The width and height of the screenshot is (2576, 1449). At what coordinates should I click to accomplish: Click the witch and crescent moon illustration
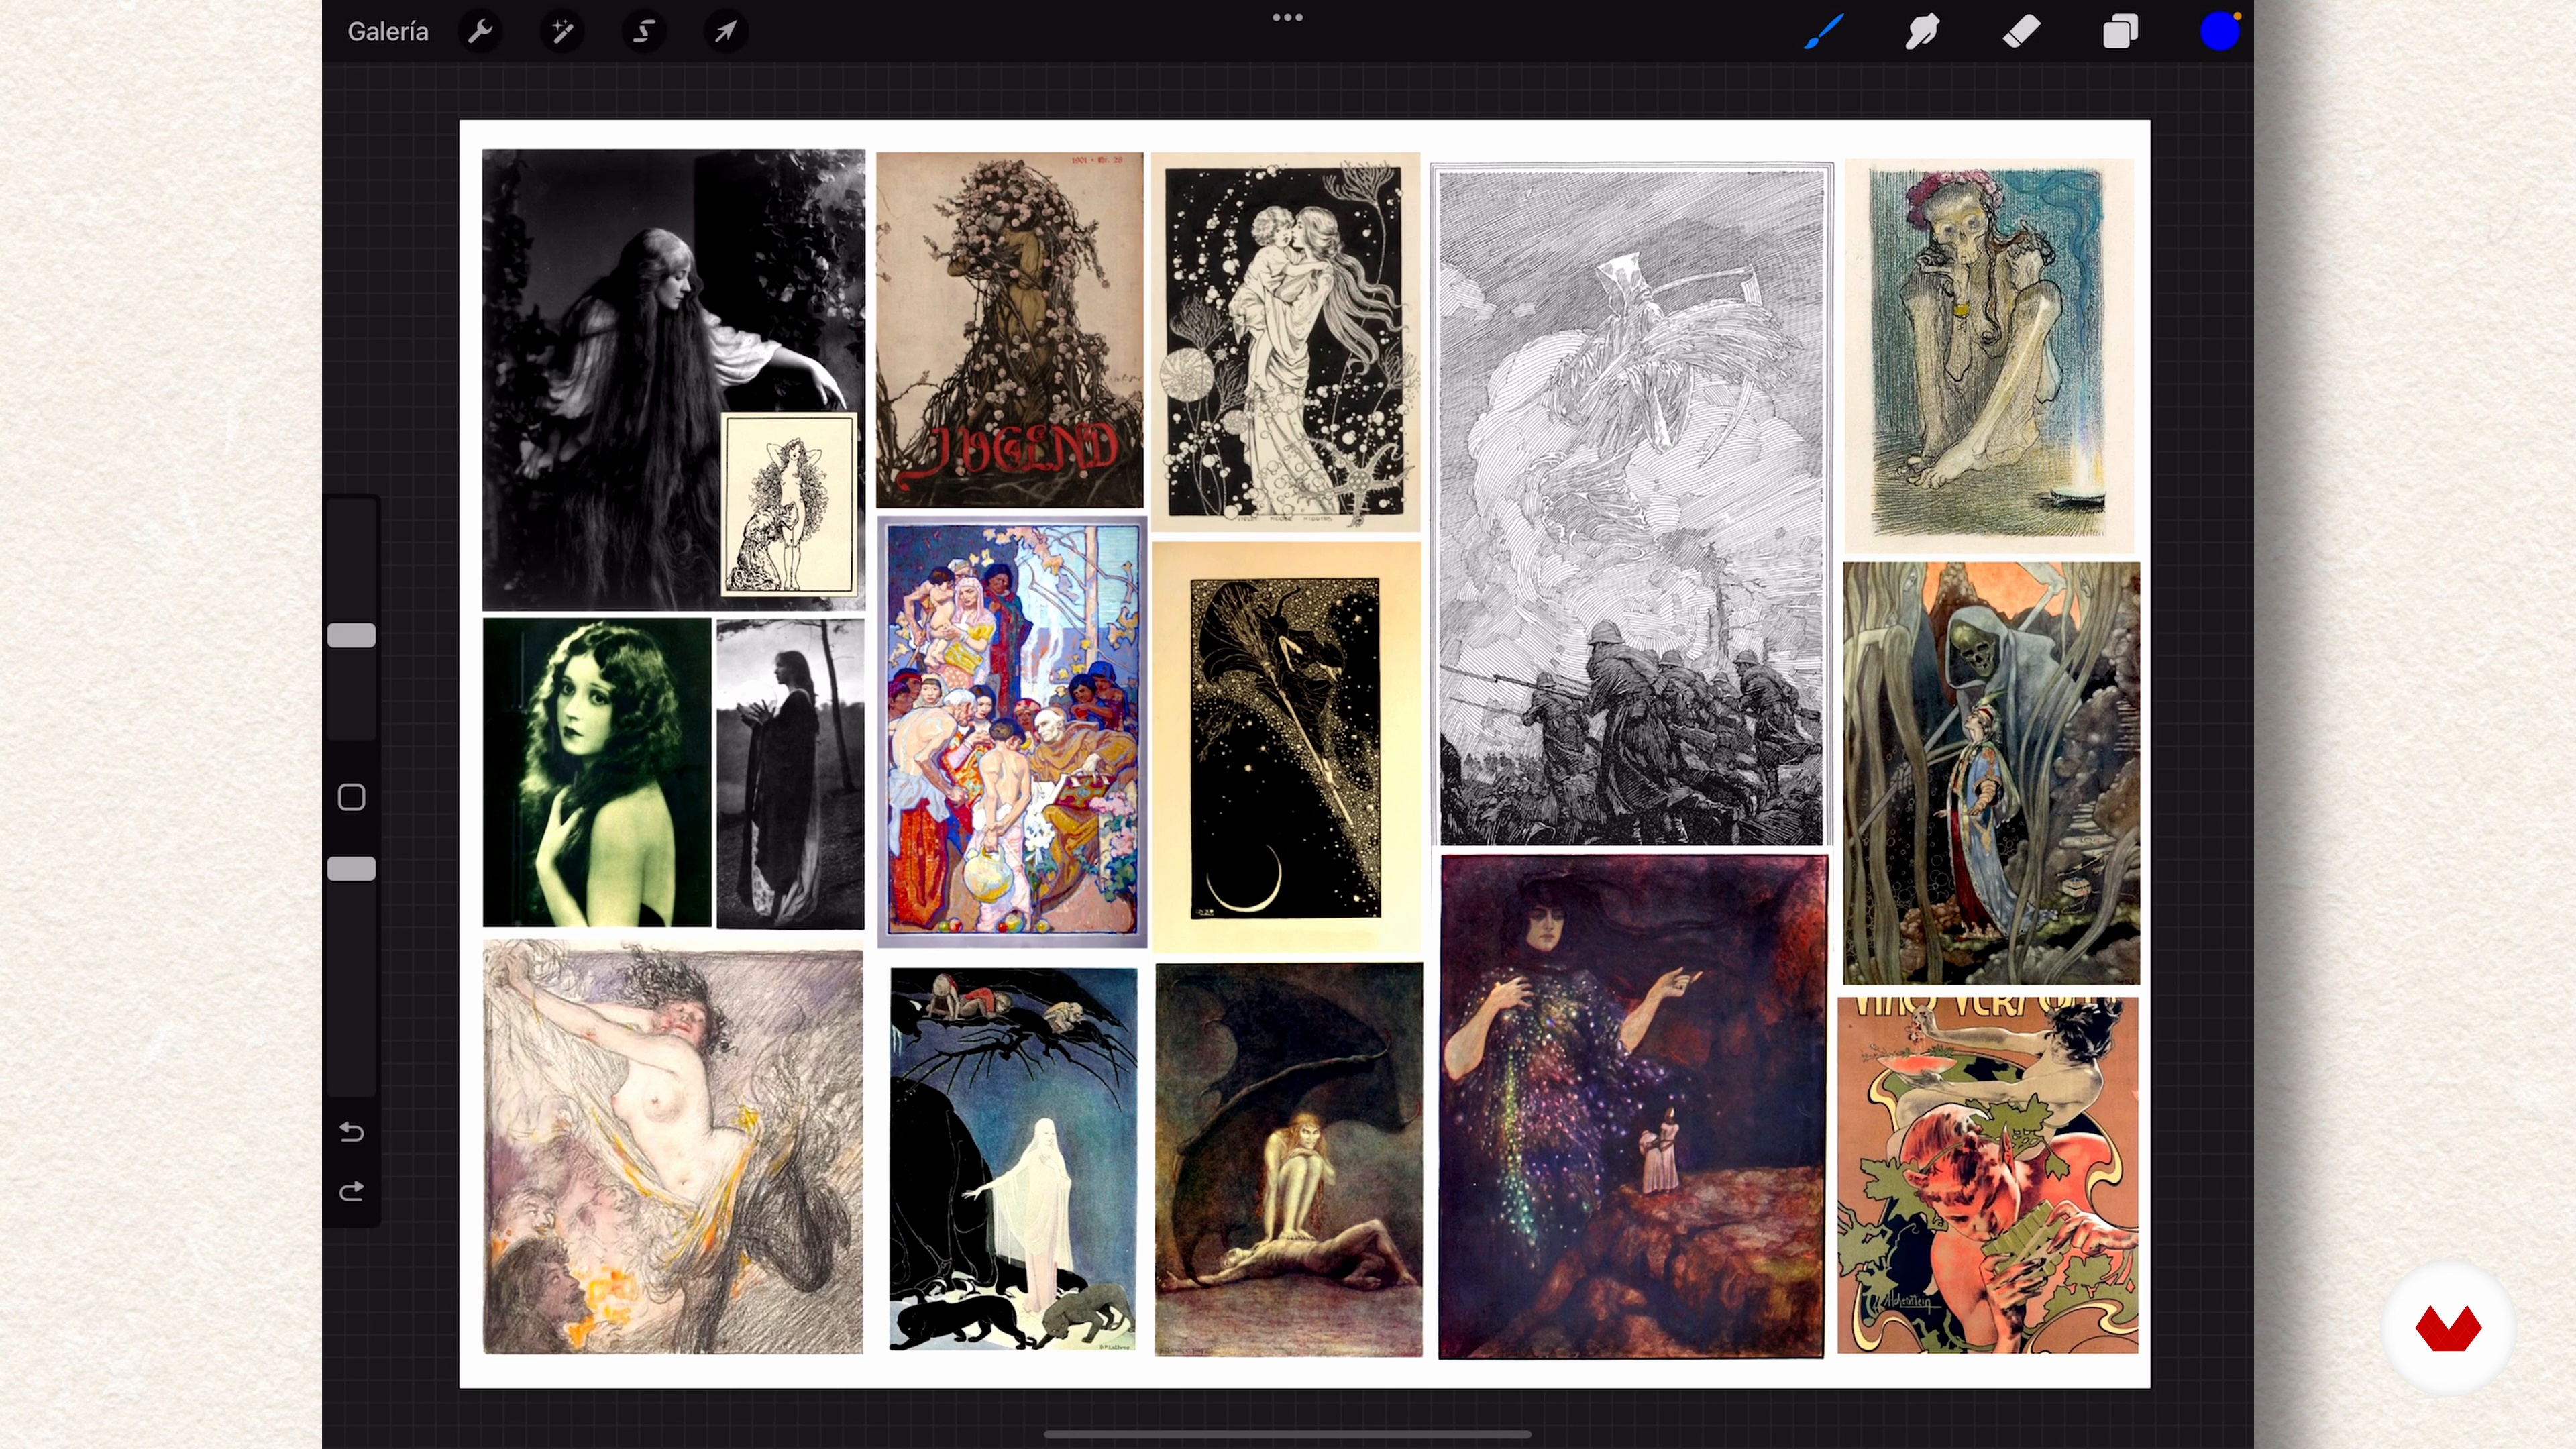1286,747
